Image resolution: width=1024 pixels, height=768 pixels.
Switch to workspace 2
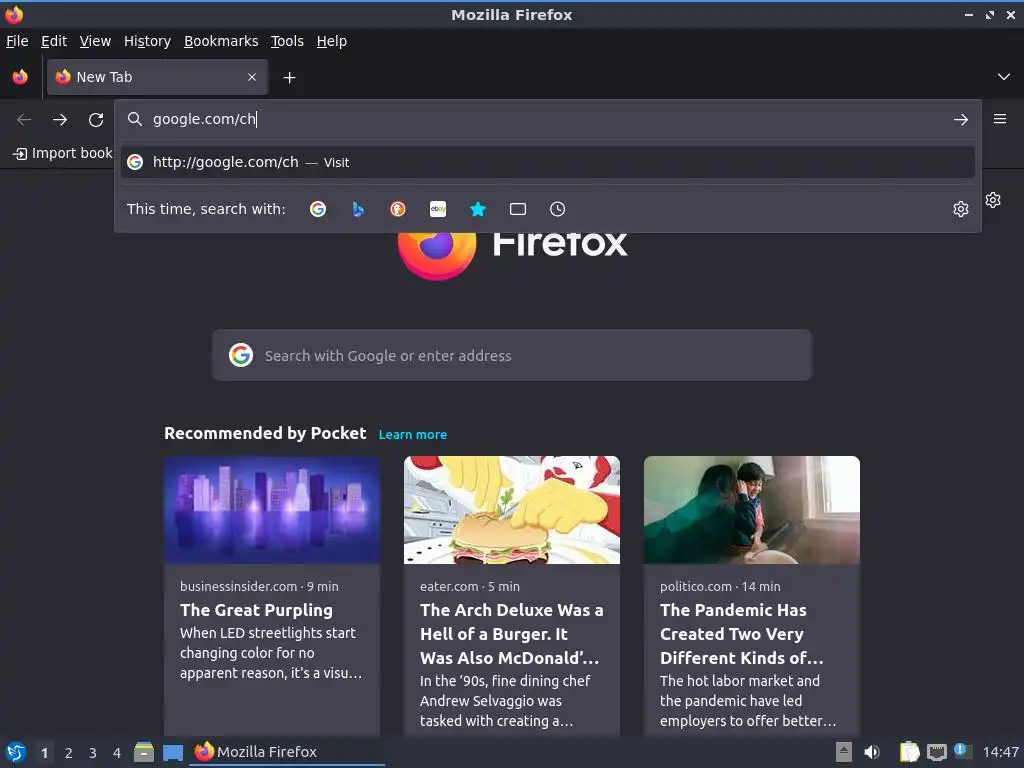pyautogui.click(x=69, y=753)
